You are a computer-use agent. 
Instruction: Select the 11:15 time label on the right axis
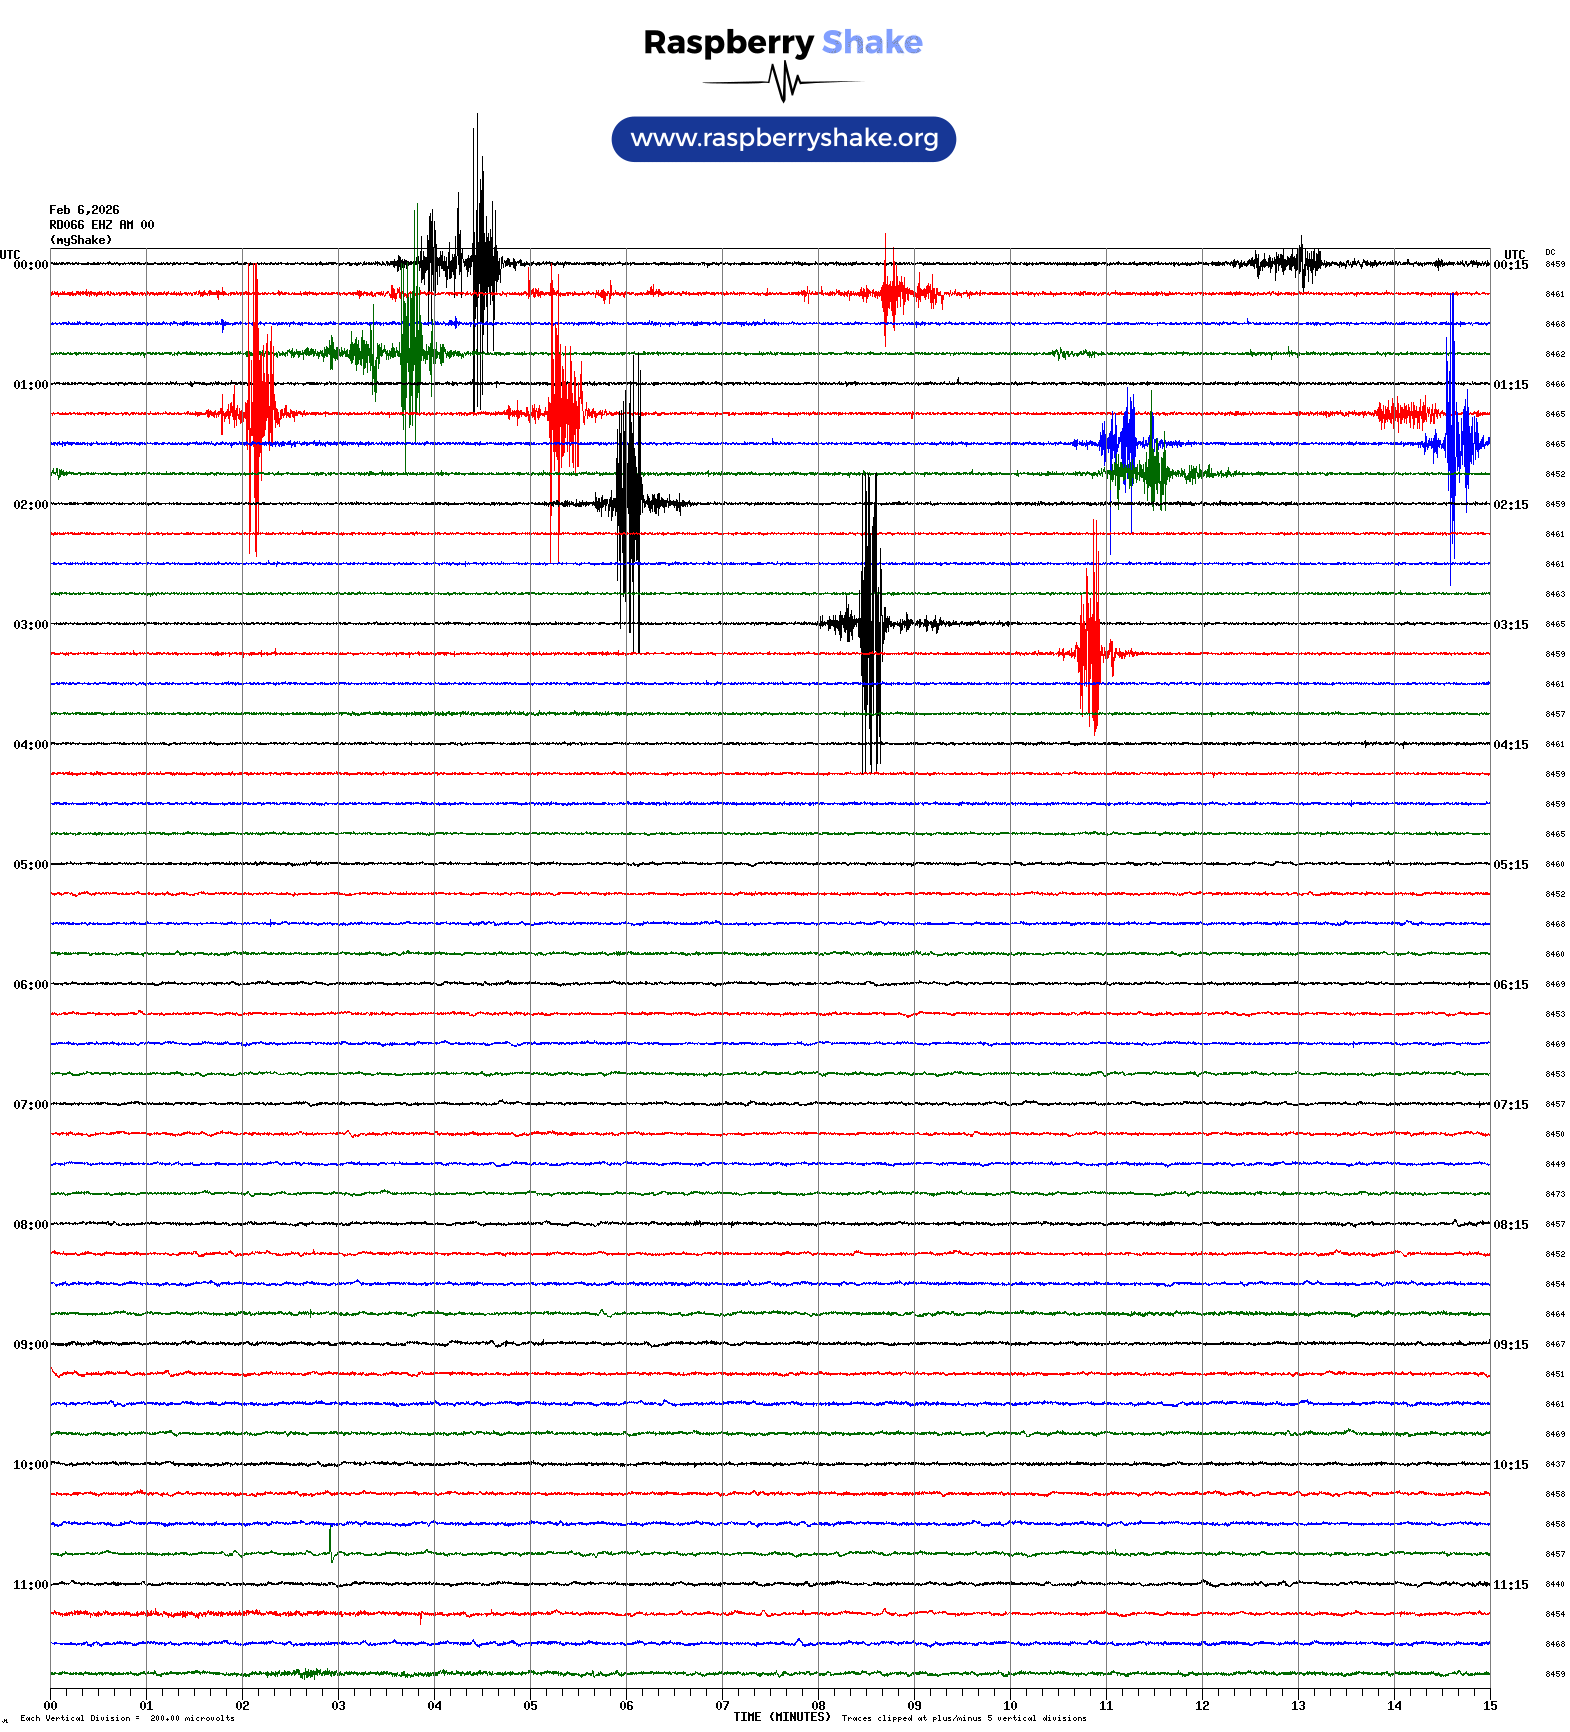pos(1510,1585)
